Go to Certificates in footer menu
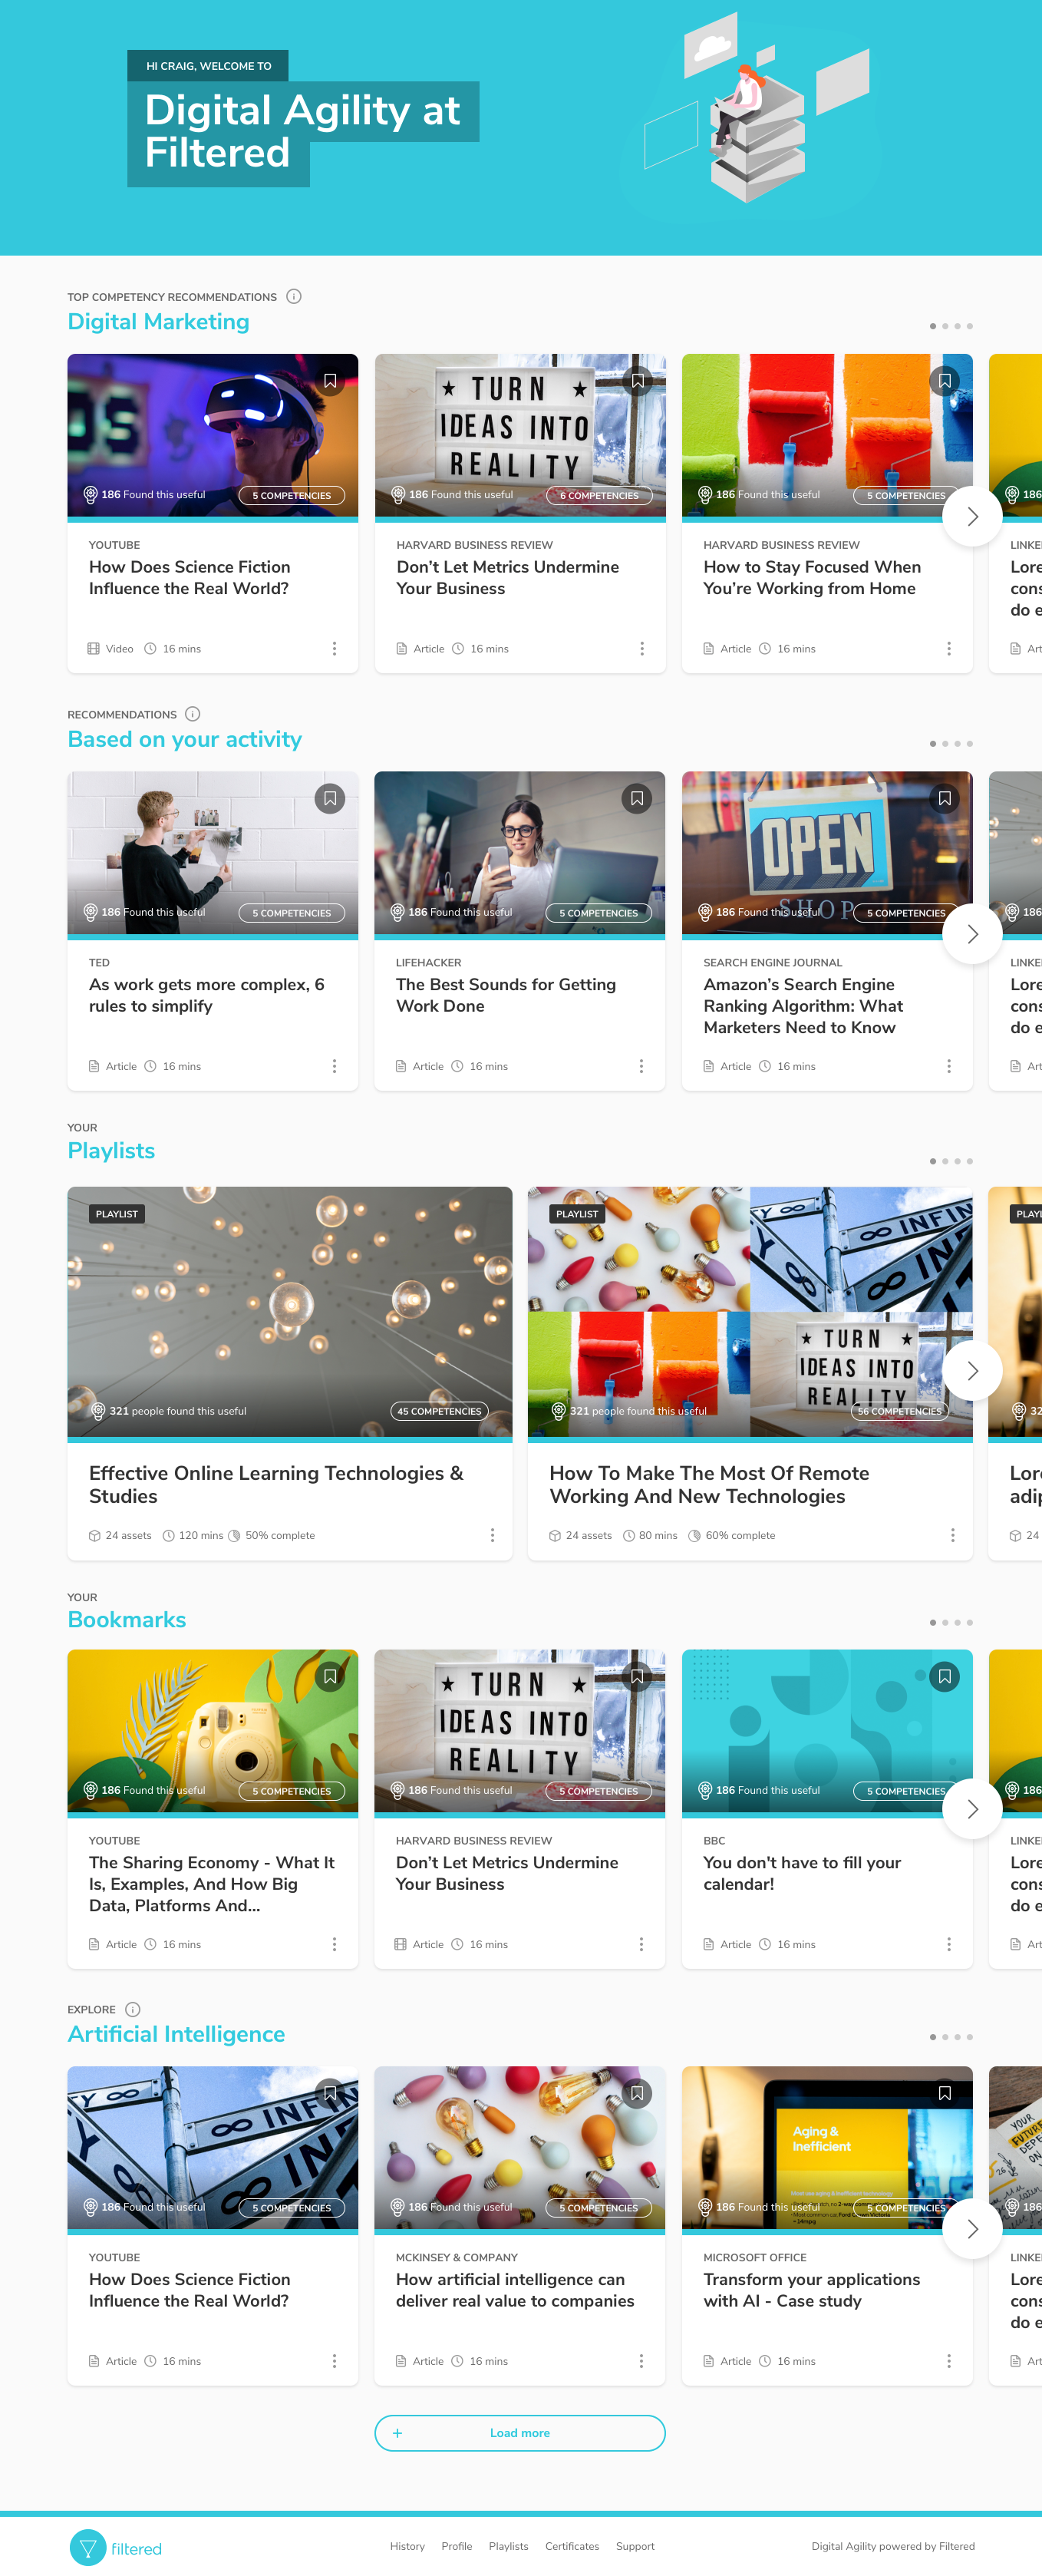This screenshot has height=2576, width=1042. point(572,2546)
